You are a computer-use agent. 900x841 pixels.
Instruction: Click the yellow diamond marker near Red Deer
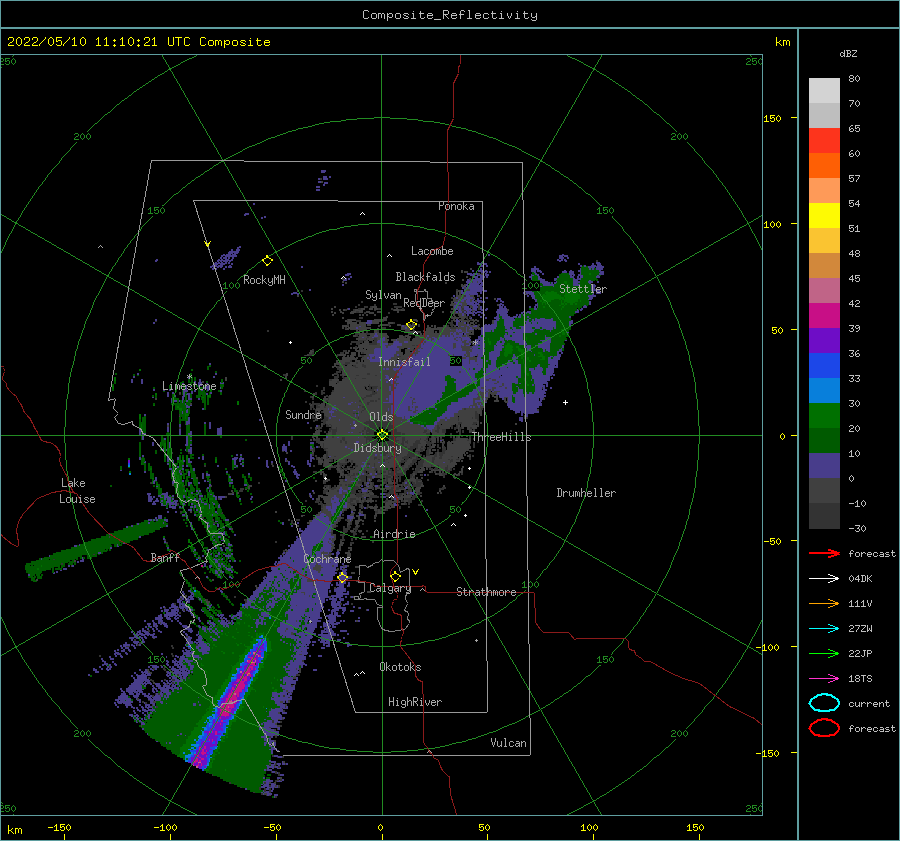(x=411, y=325)
